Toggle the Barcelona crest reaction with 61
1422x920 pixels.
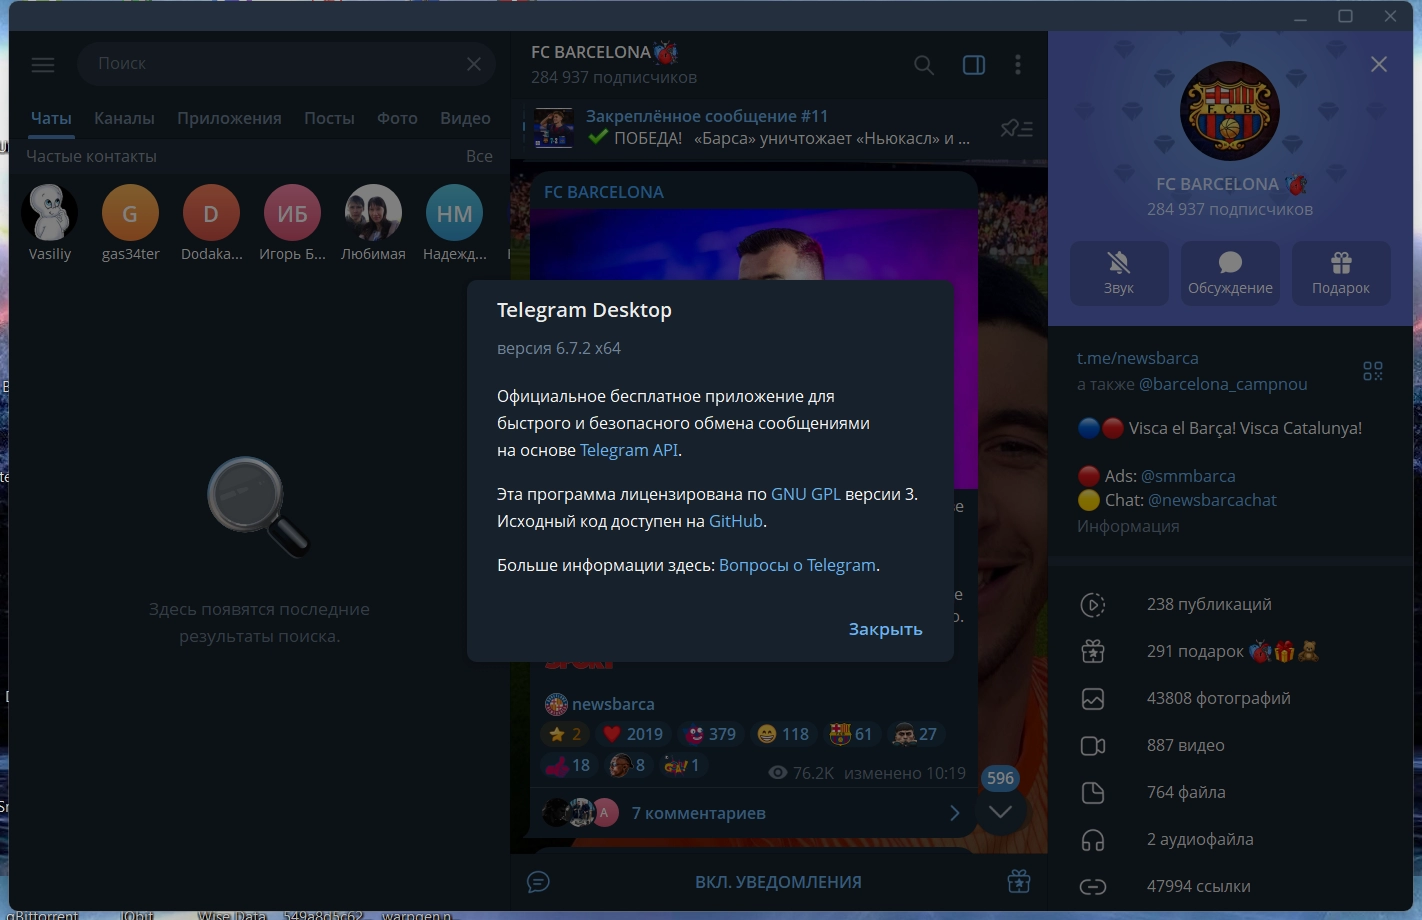851,734
